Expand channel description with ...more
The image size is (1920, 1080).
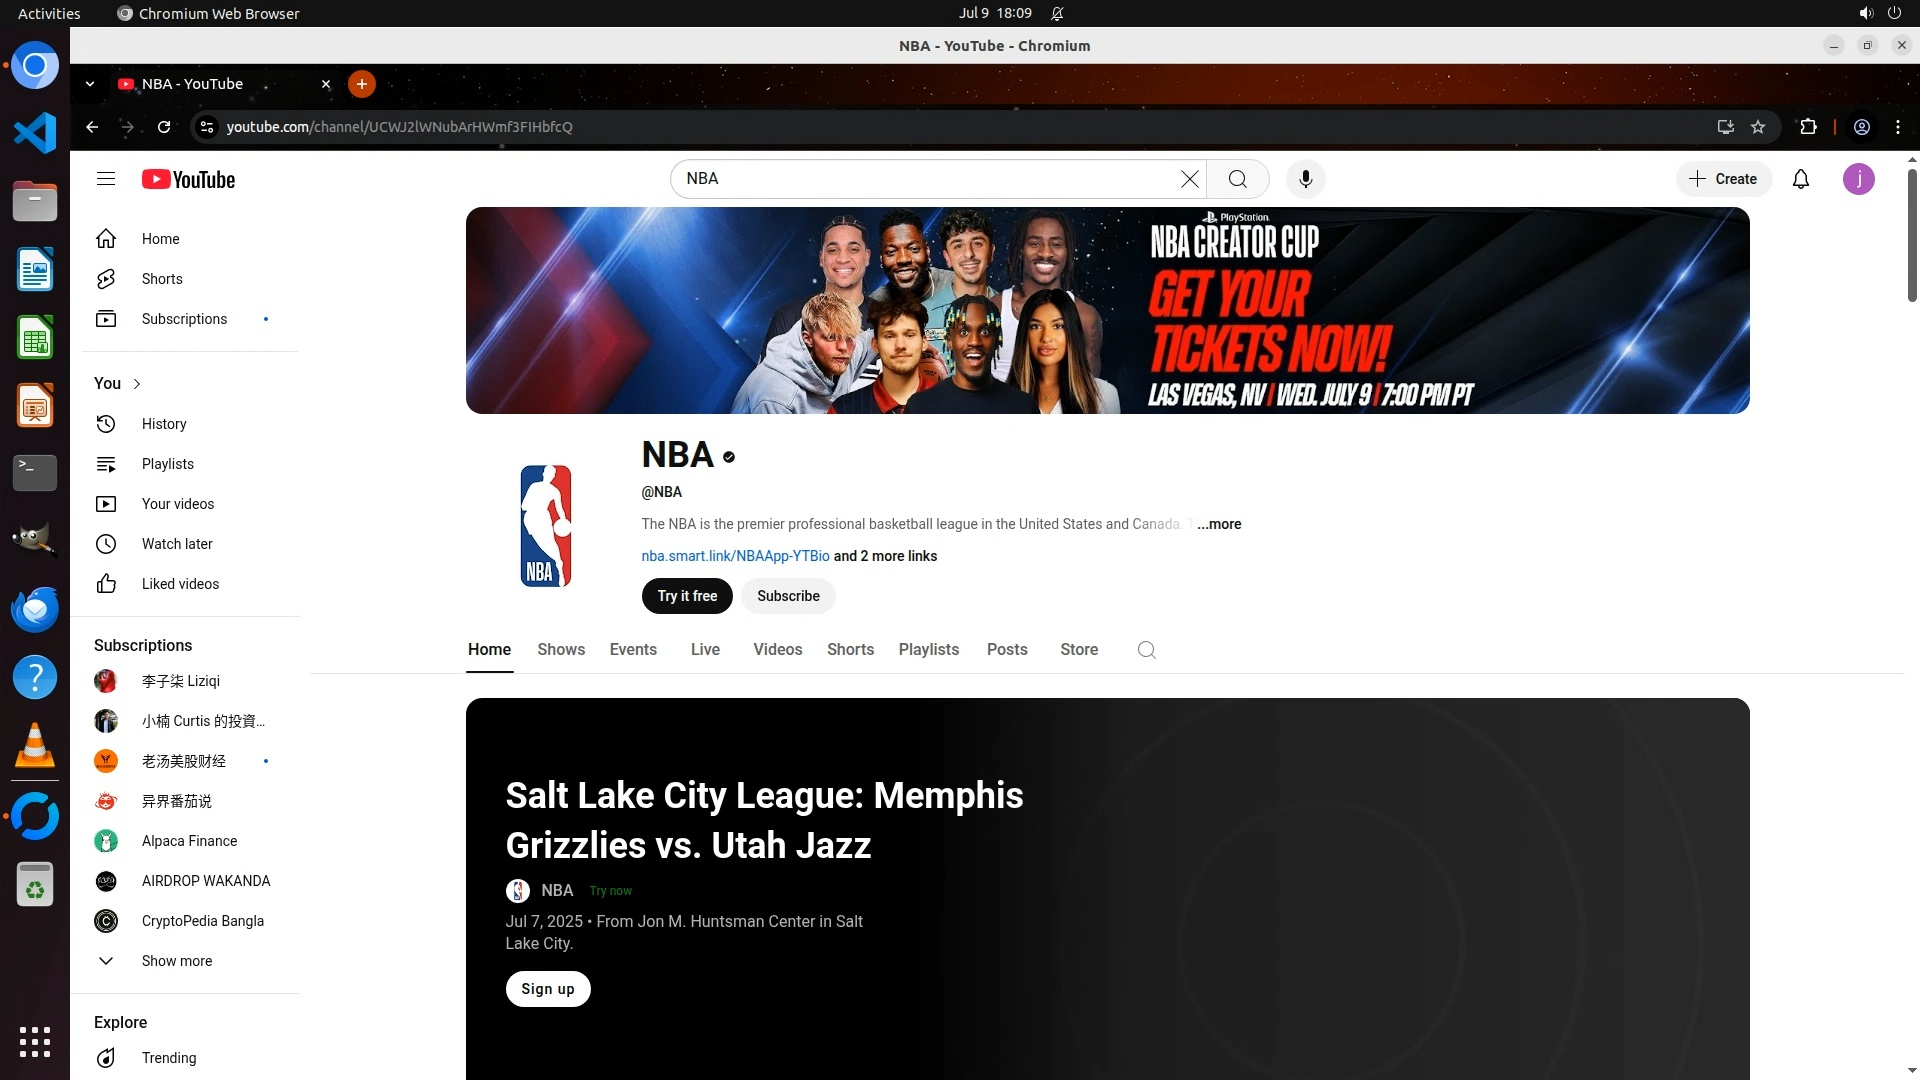click(x=1219, y=524)
